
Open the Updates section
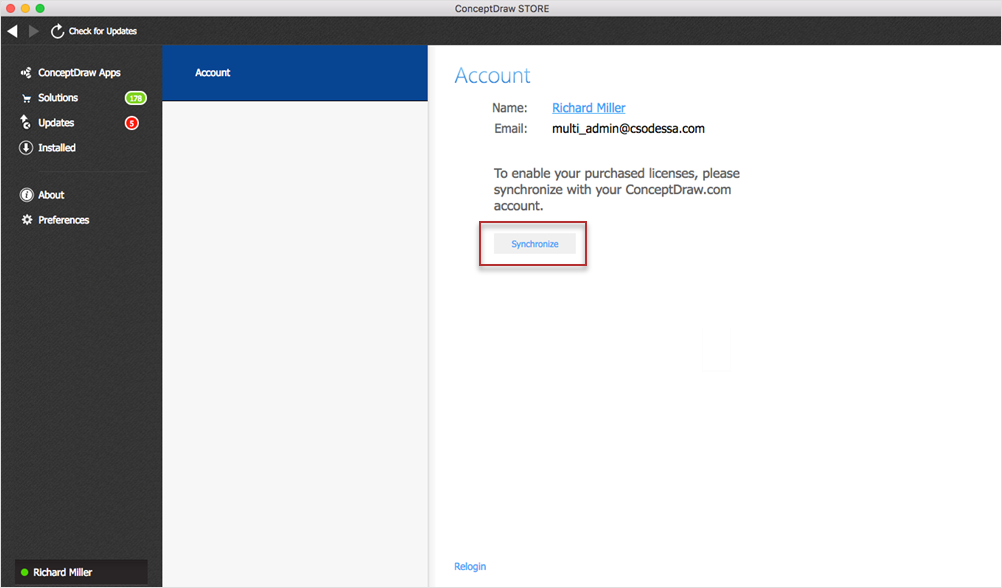pos(56,123)
